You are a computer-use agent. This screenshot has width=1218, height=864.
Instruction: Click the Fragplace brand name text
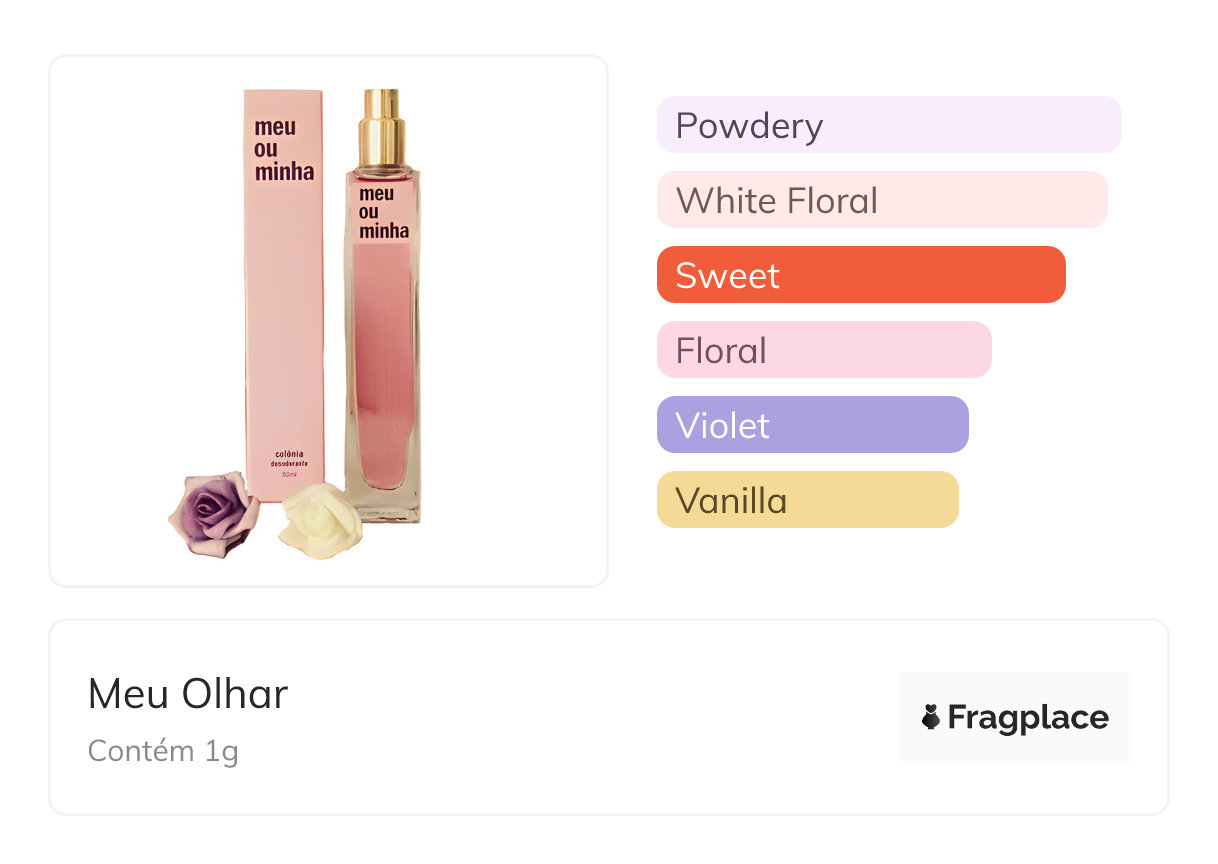[x=1028, y=717]
